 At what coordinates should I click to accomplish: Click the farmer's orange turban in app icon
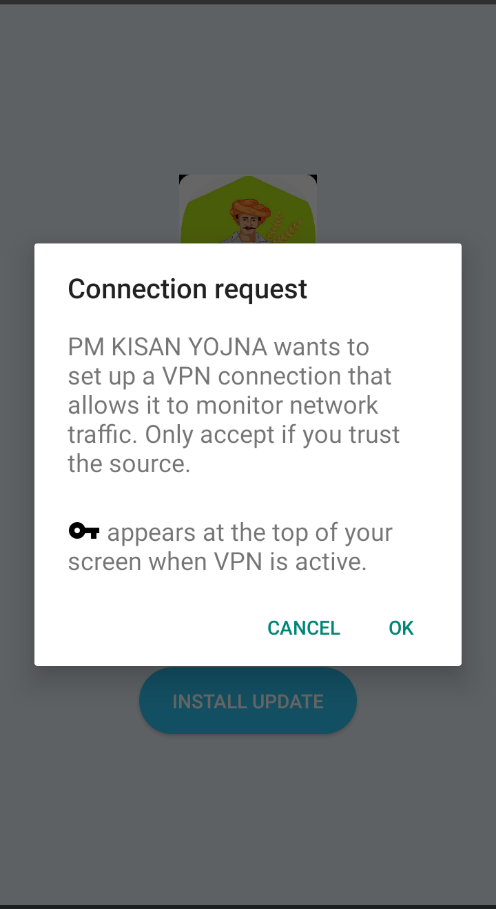click(248, 209)
